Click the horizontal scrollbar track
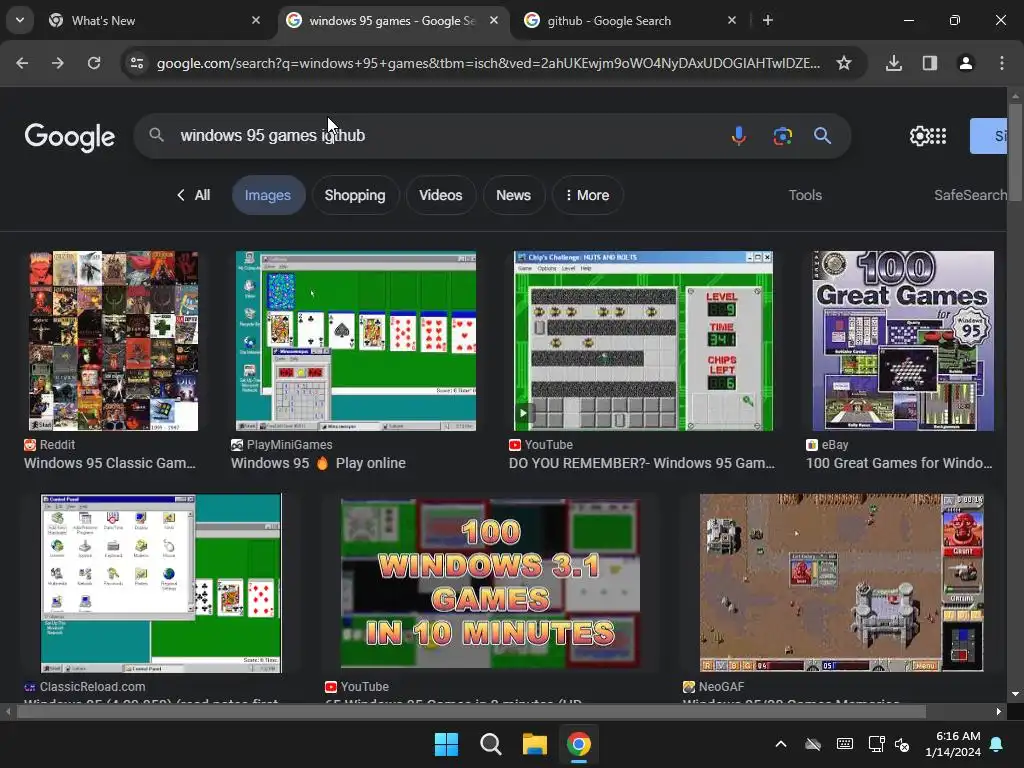The image size is (1024, 768). coord(502,711)
